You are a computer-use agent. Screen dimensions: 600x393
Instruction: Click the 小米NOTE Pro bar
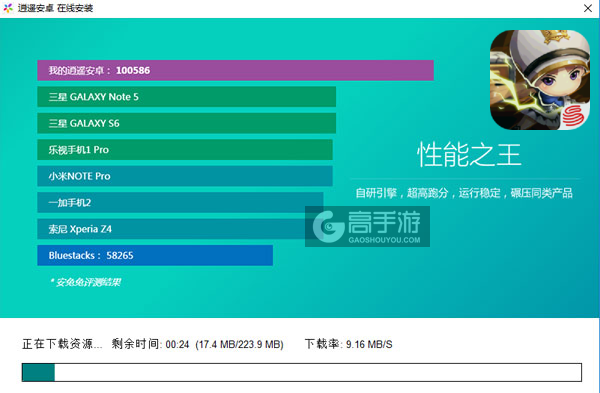[x=185, y=176]
